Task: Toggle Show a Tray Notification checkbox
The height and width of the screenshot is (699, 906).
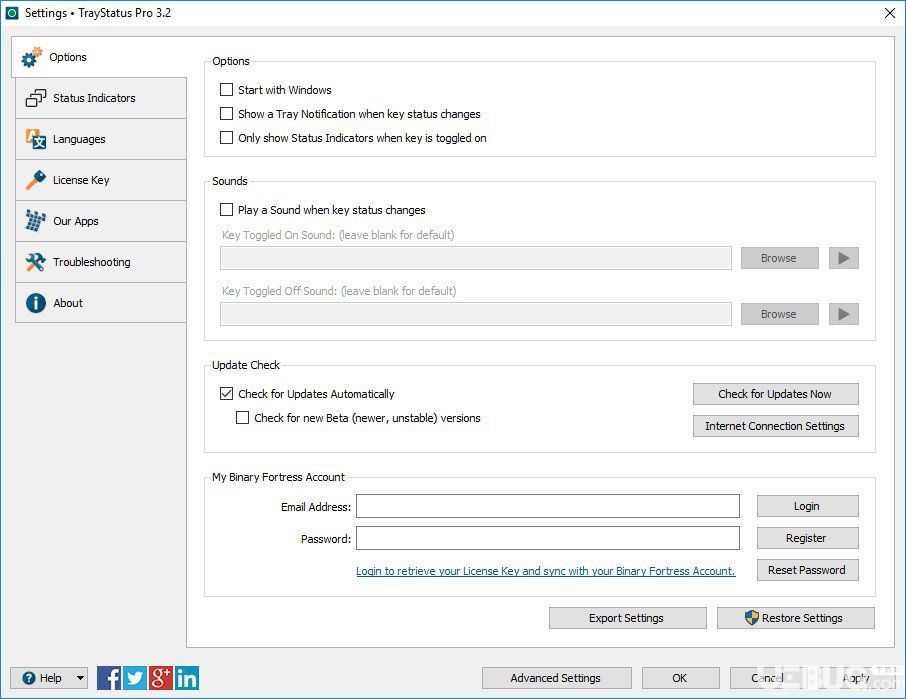Action: pos(226,114)
